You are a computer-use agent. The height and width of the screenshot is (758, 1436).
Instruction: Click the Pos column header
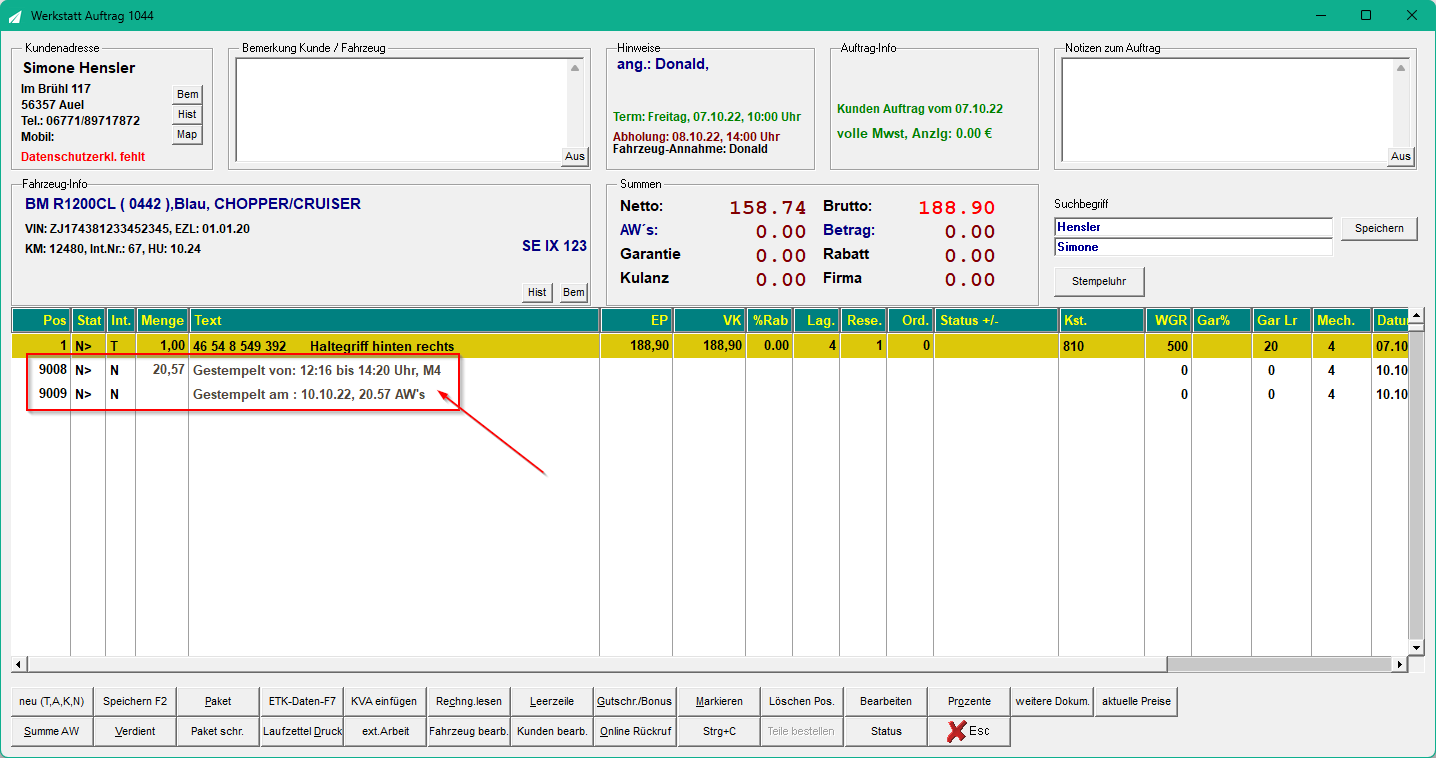click(x=41, y=320)
